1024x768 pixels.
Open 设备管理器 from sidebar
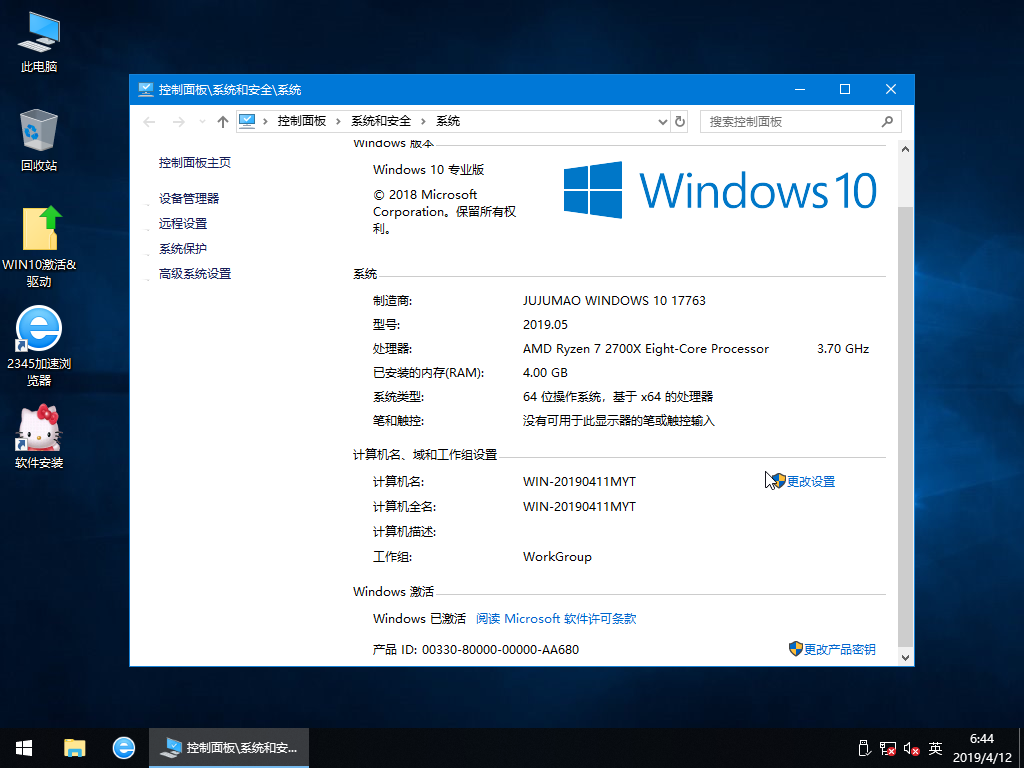(189, 199)
